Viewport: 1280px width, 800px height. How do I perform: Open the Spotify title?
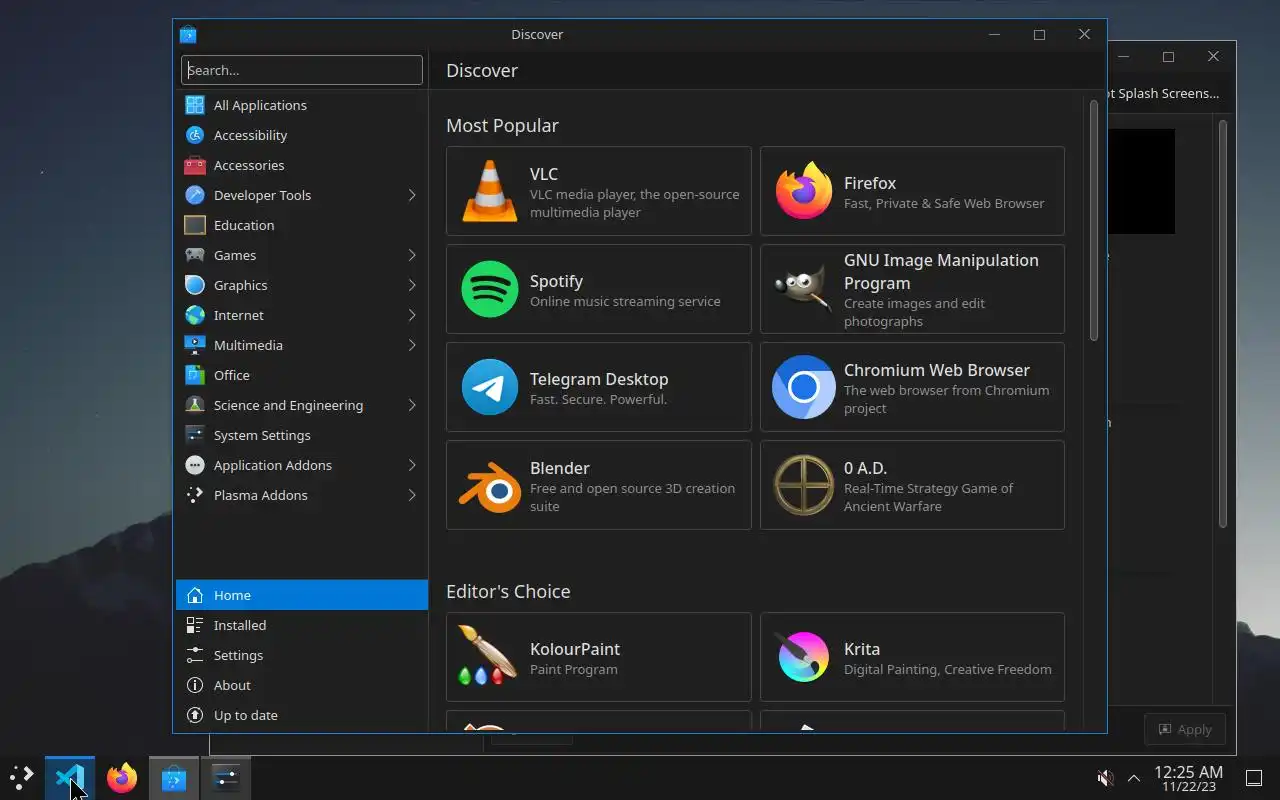556,281
